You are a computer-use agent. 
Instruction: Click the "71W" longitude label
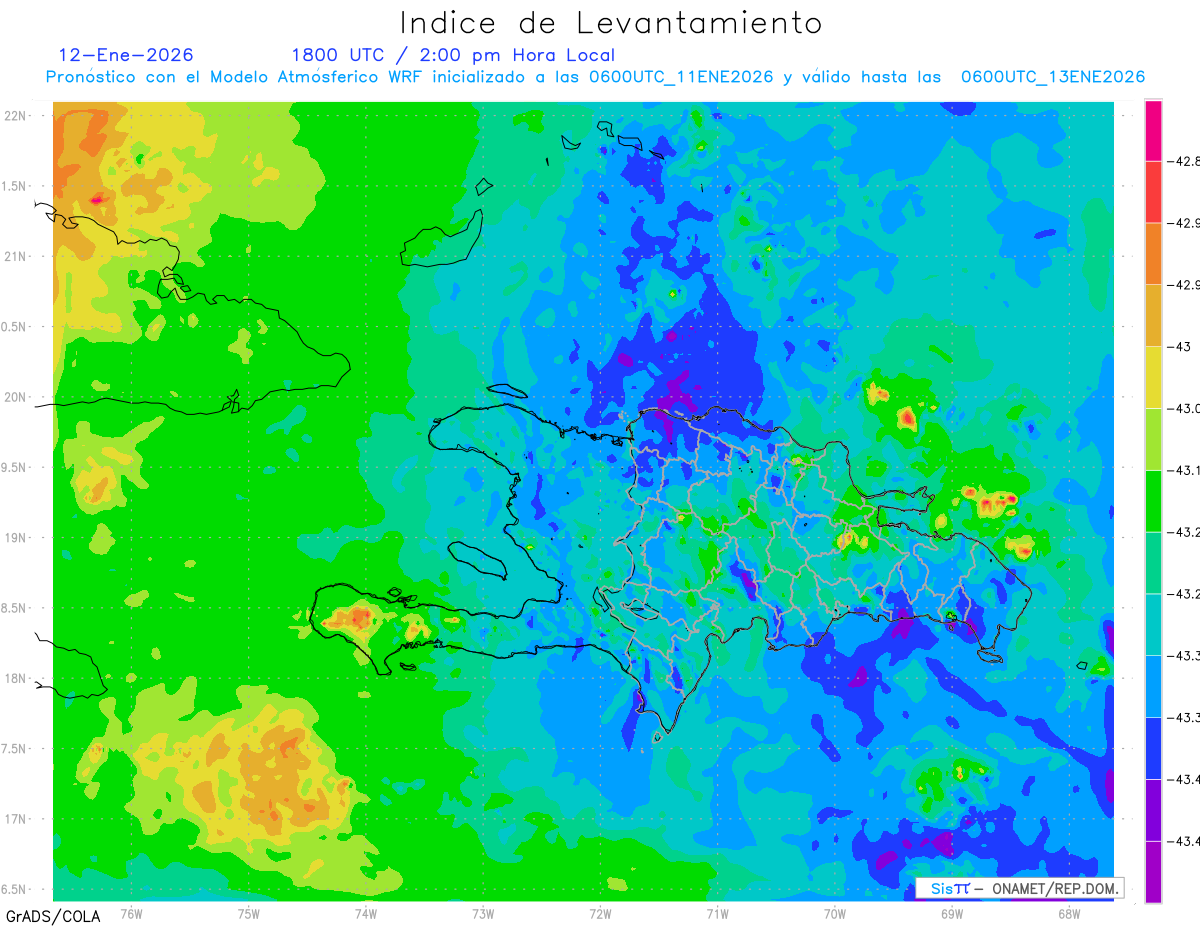tap(717, 913)
